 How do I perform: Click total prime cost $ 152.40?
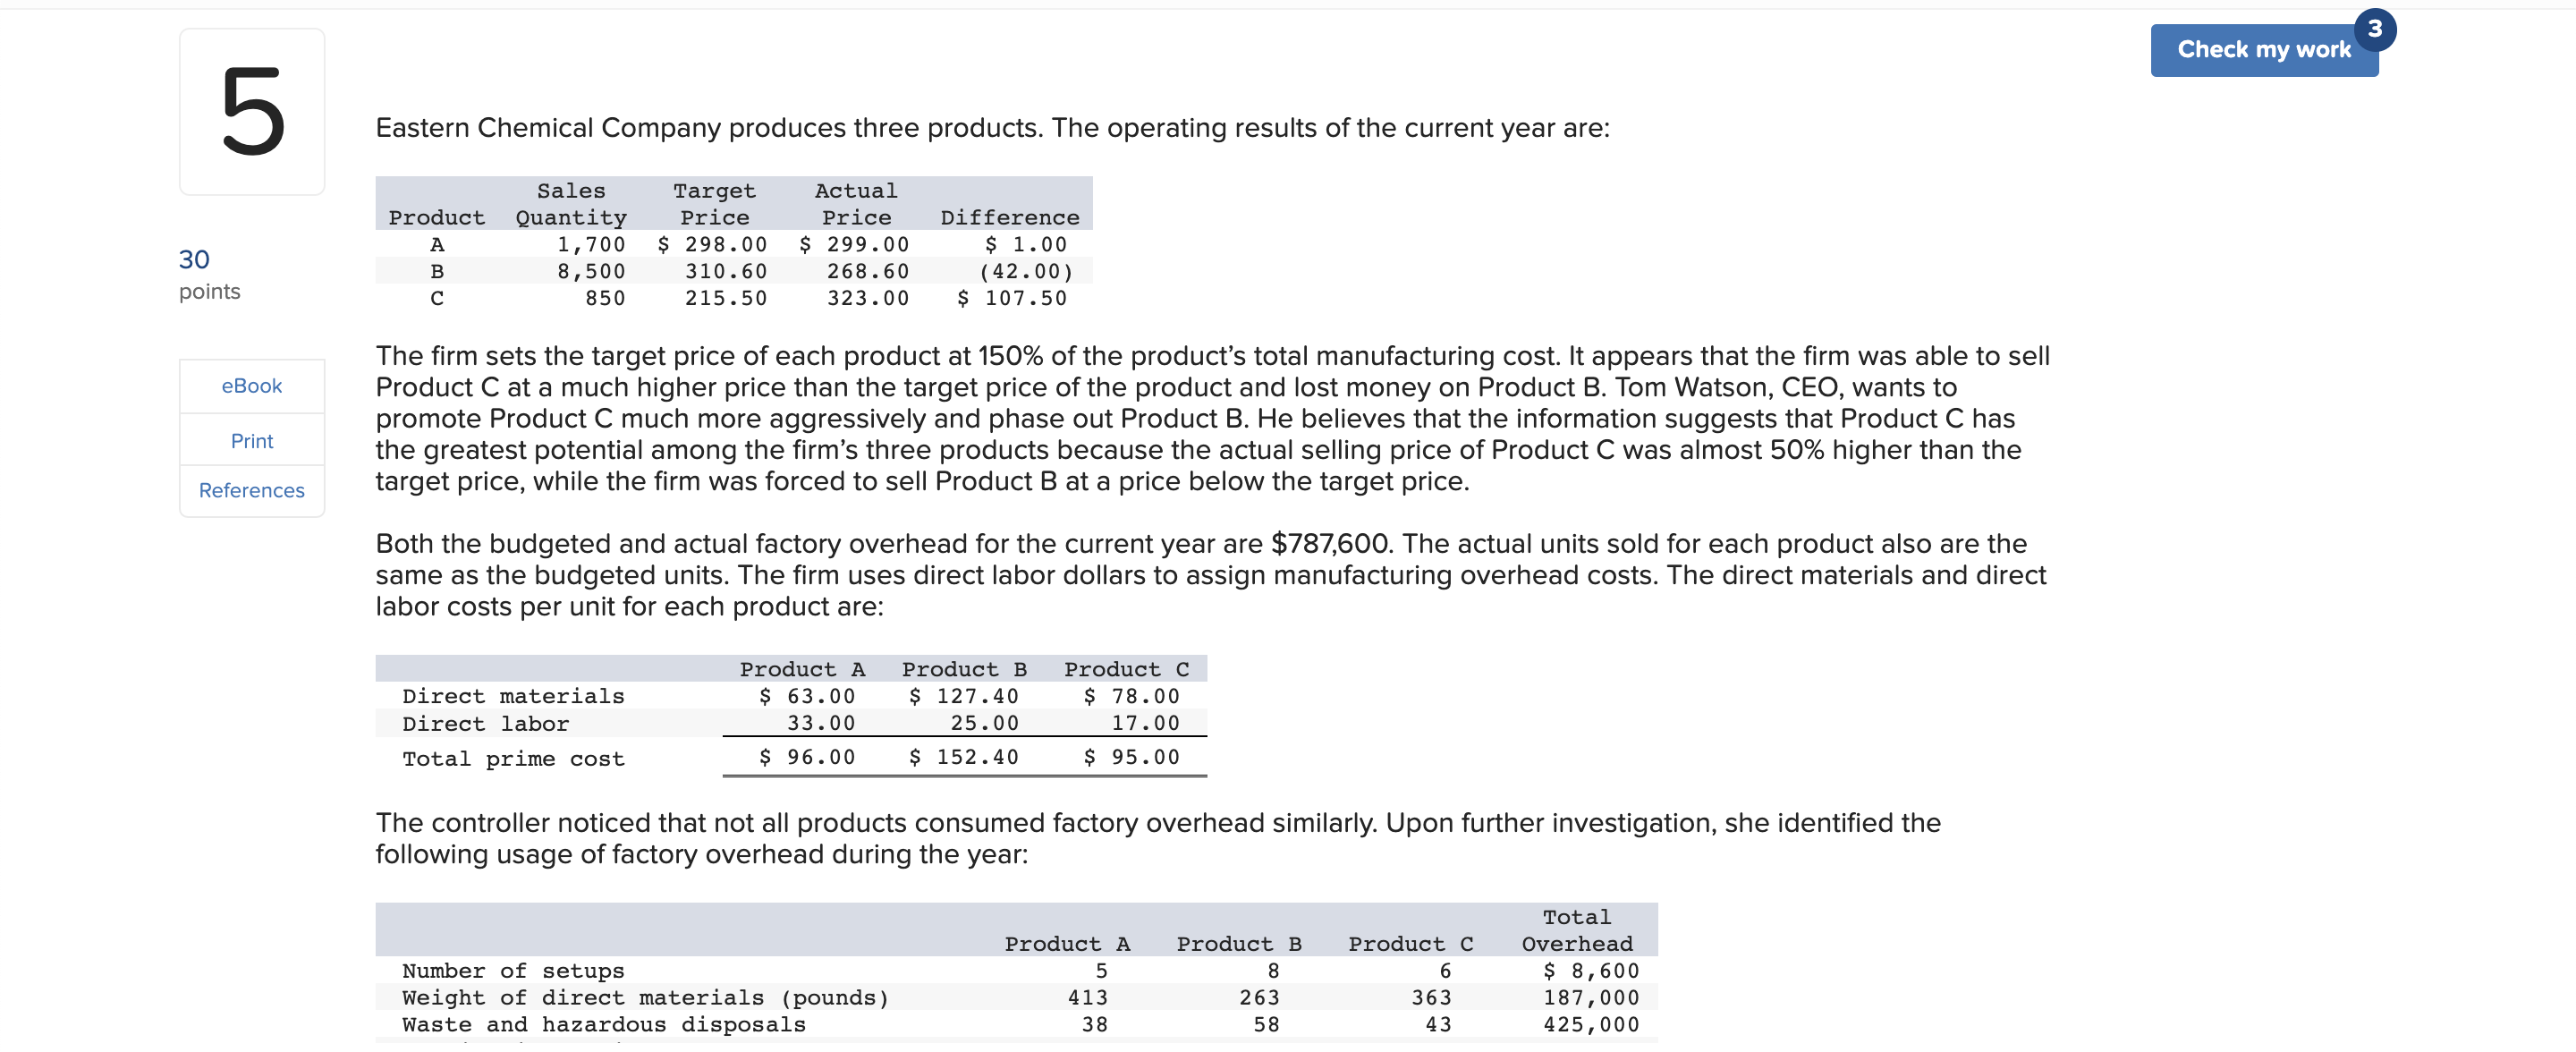(x=963, y=758)
